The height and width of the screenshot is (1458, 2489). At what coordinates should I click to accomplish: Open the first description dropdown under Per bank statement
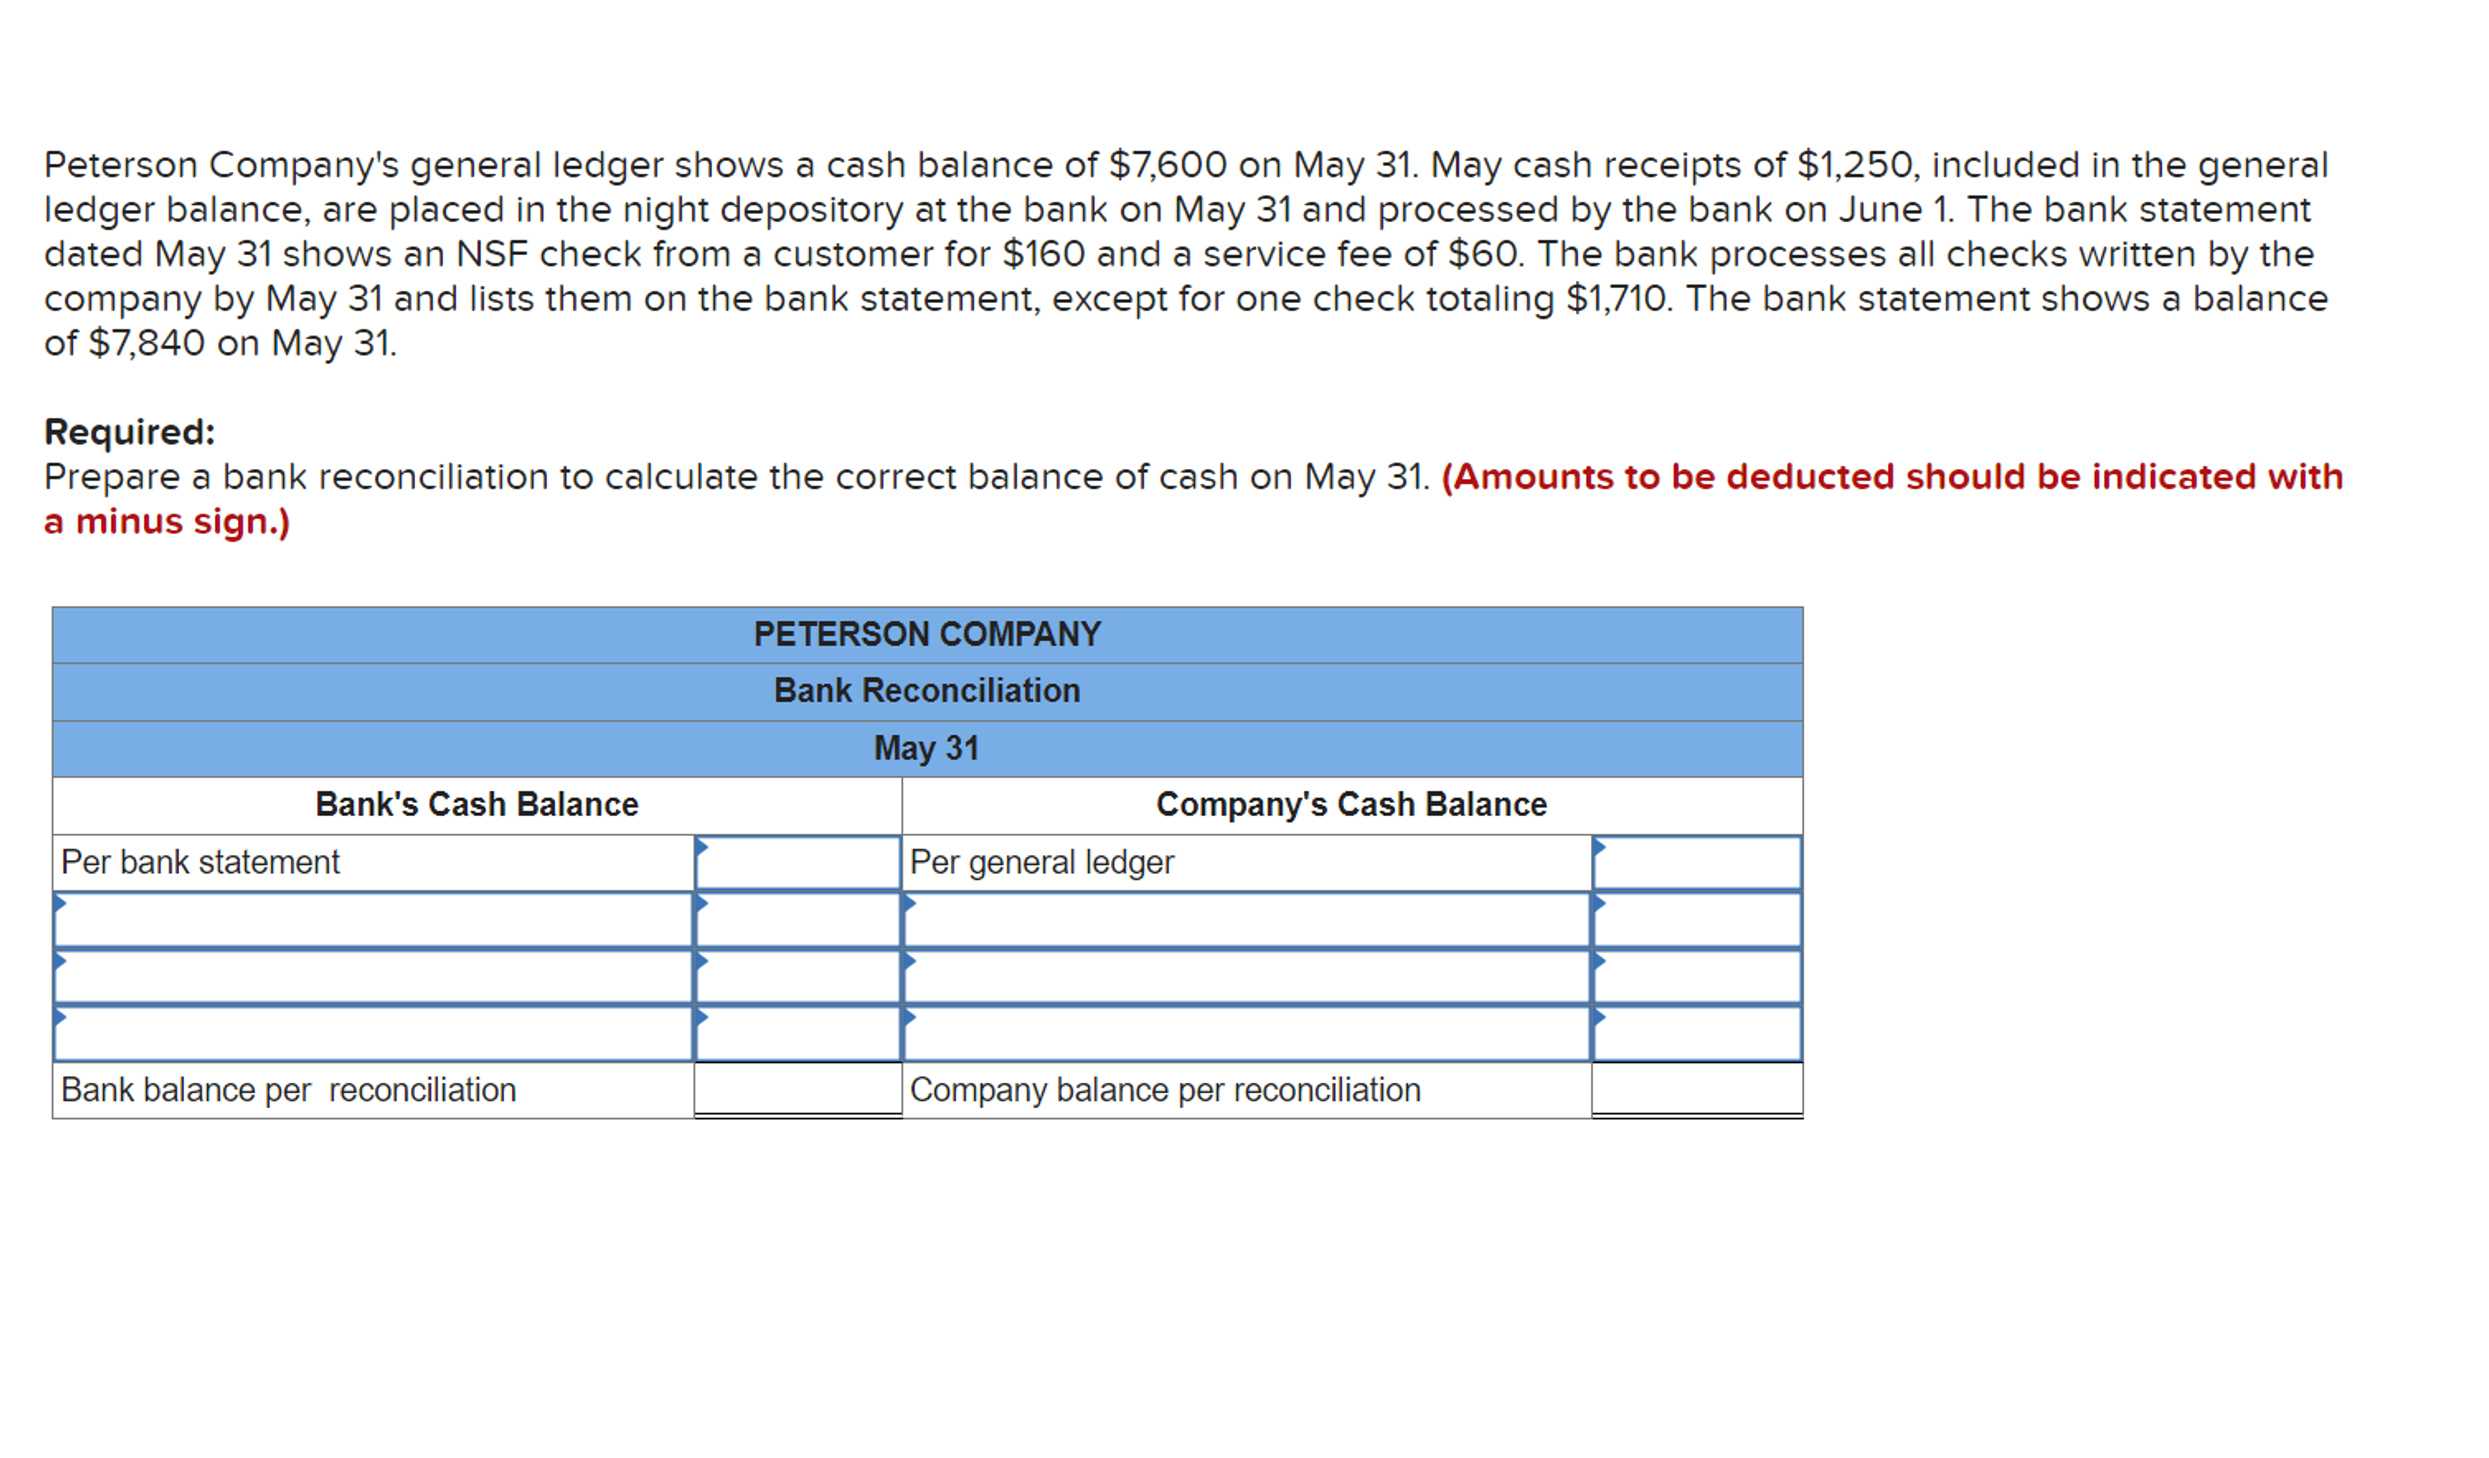pyautogui.click(x=370, y=918)
